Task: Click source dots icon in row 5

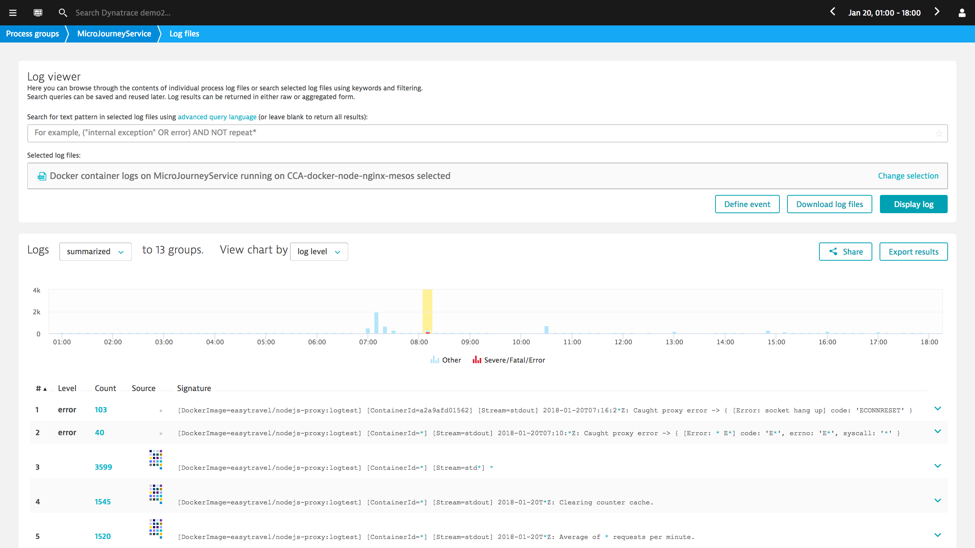Action: 155,529
